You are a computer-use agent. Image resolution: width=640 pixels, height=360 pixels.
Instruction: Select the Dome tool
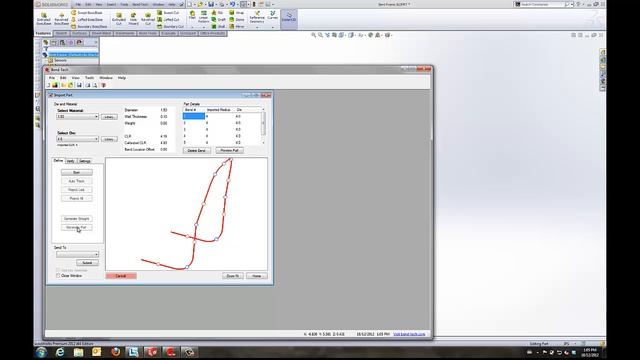click(x=237, y=19)
